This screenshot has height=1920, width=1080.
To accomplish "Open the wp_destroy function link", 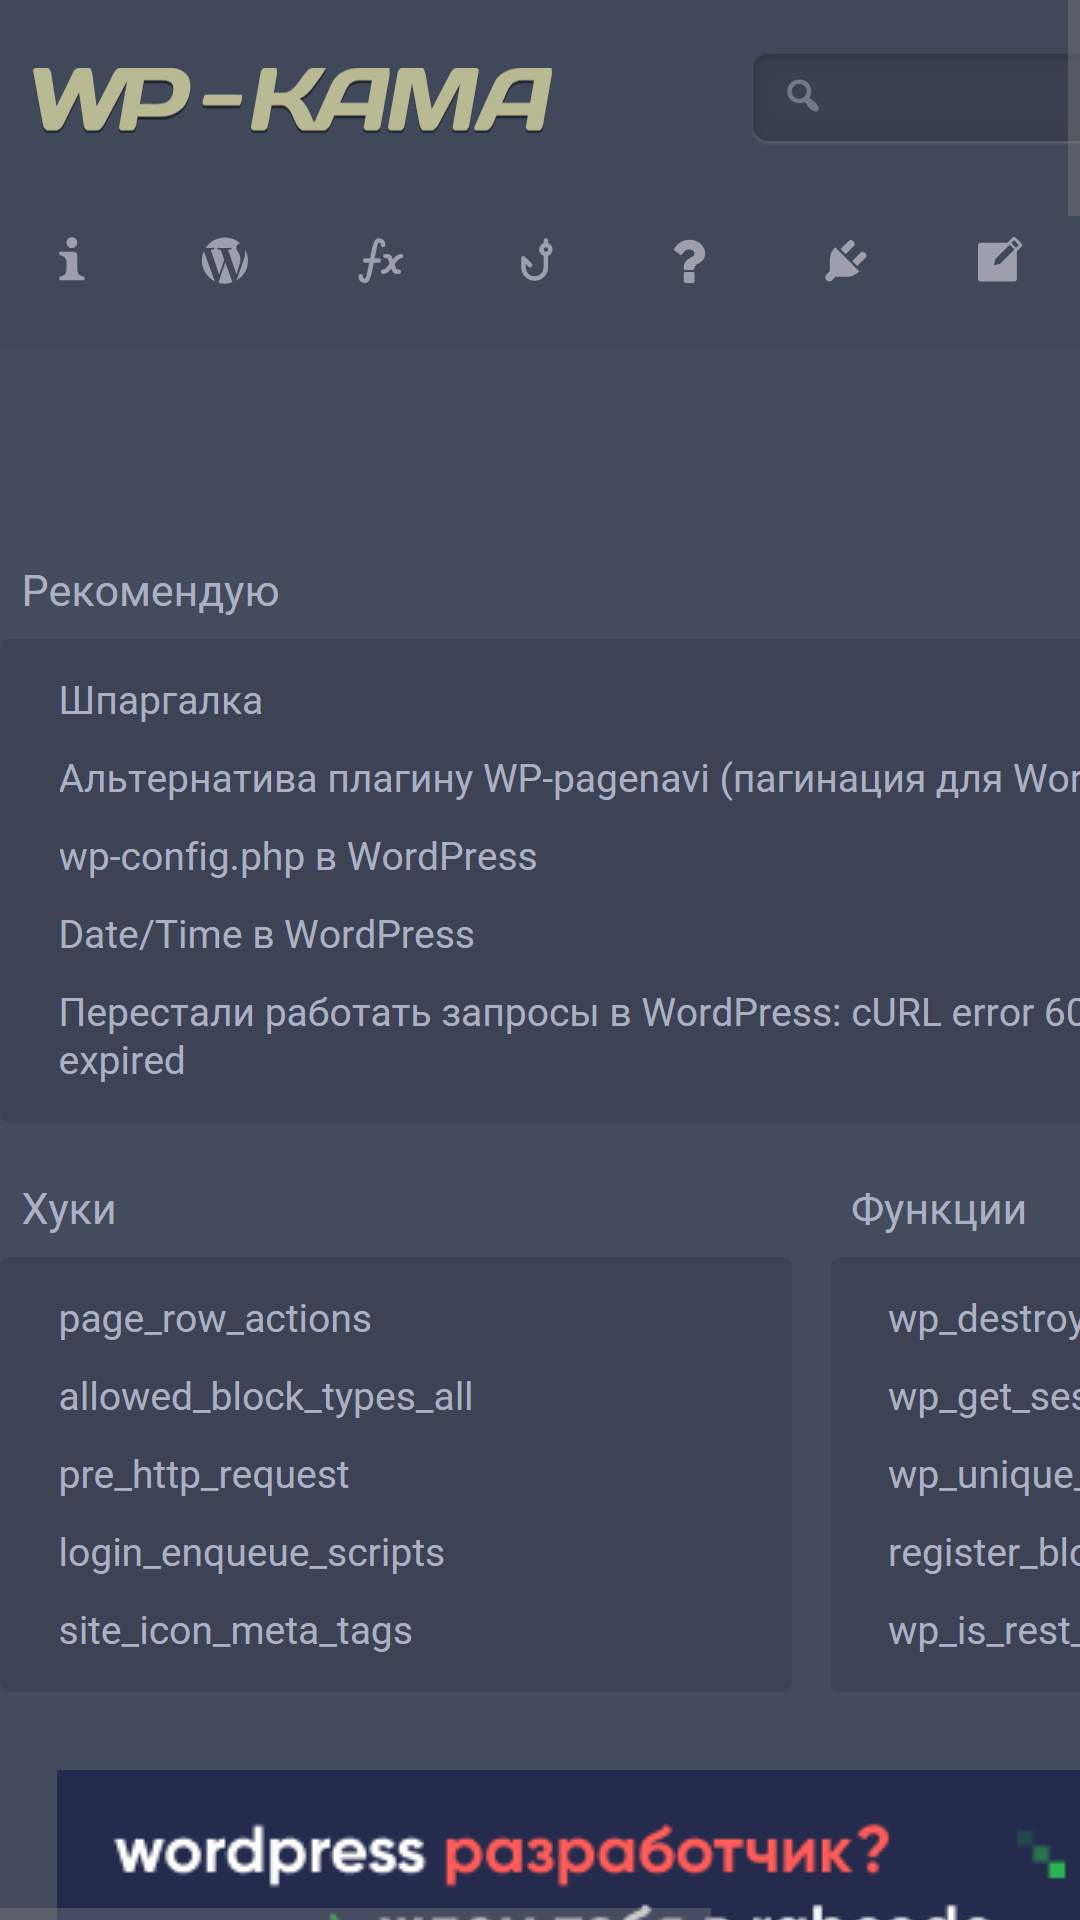I will (x=984, y=1319).
